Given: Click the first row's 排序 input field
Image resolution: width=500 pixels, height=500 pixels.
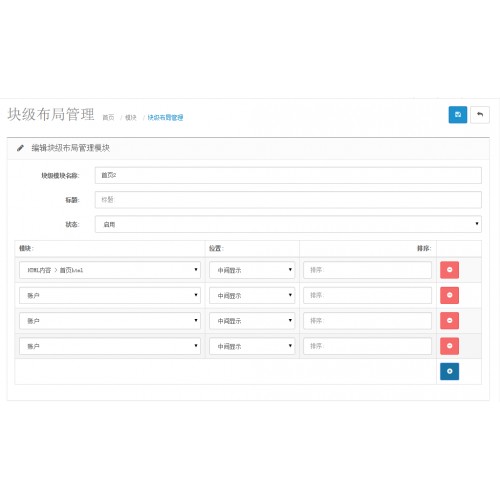Looking at the screenshot, I should point(367,270).
